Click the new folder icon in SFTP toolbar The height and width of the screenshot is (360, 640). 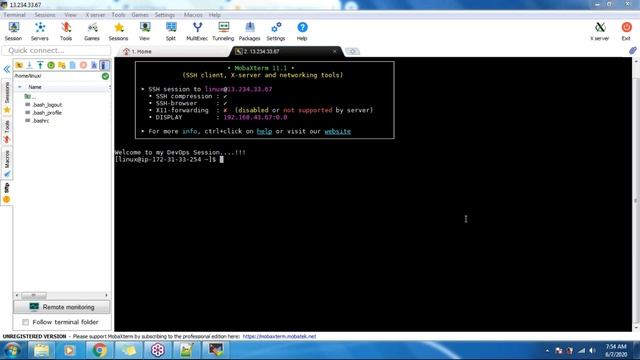[62, 65]
